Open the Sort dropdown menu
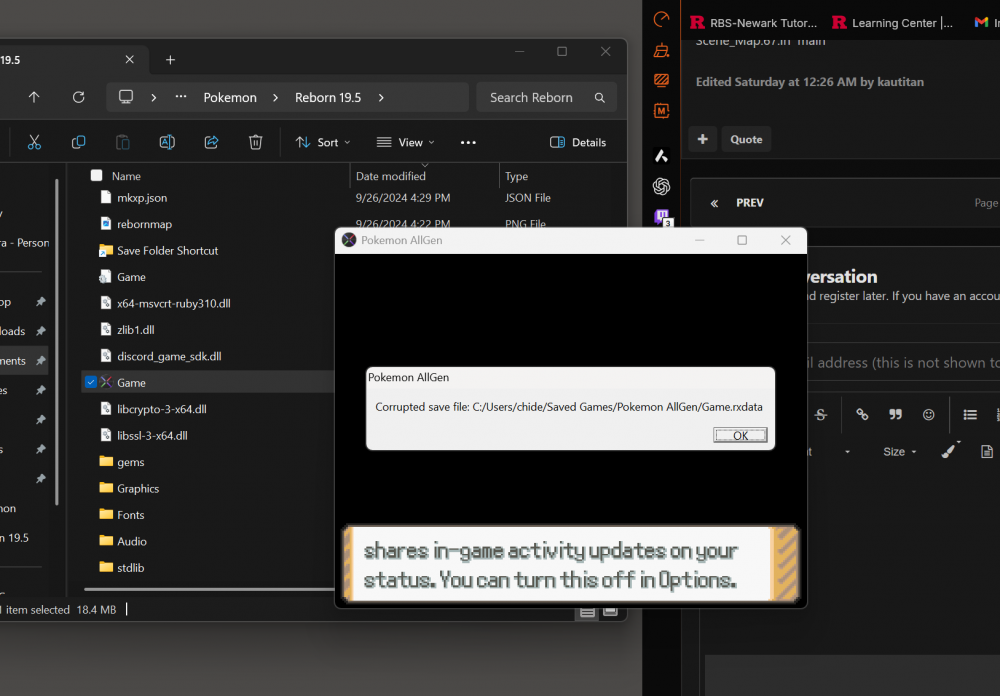The width and height of the screenshot is (1000, 696). tap(323, 142)
